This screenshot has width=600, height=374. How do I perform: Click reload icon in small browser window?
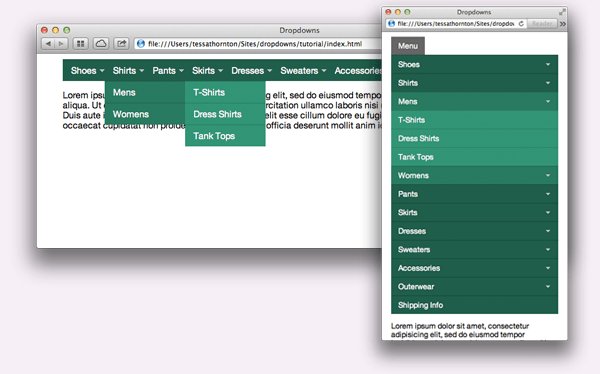[521, 24]
